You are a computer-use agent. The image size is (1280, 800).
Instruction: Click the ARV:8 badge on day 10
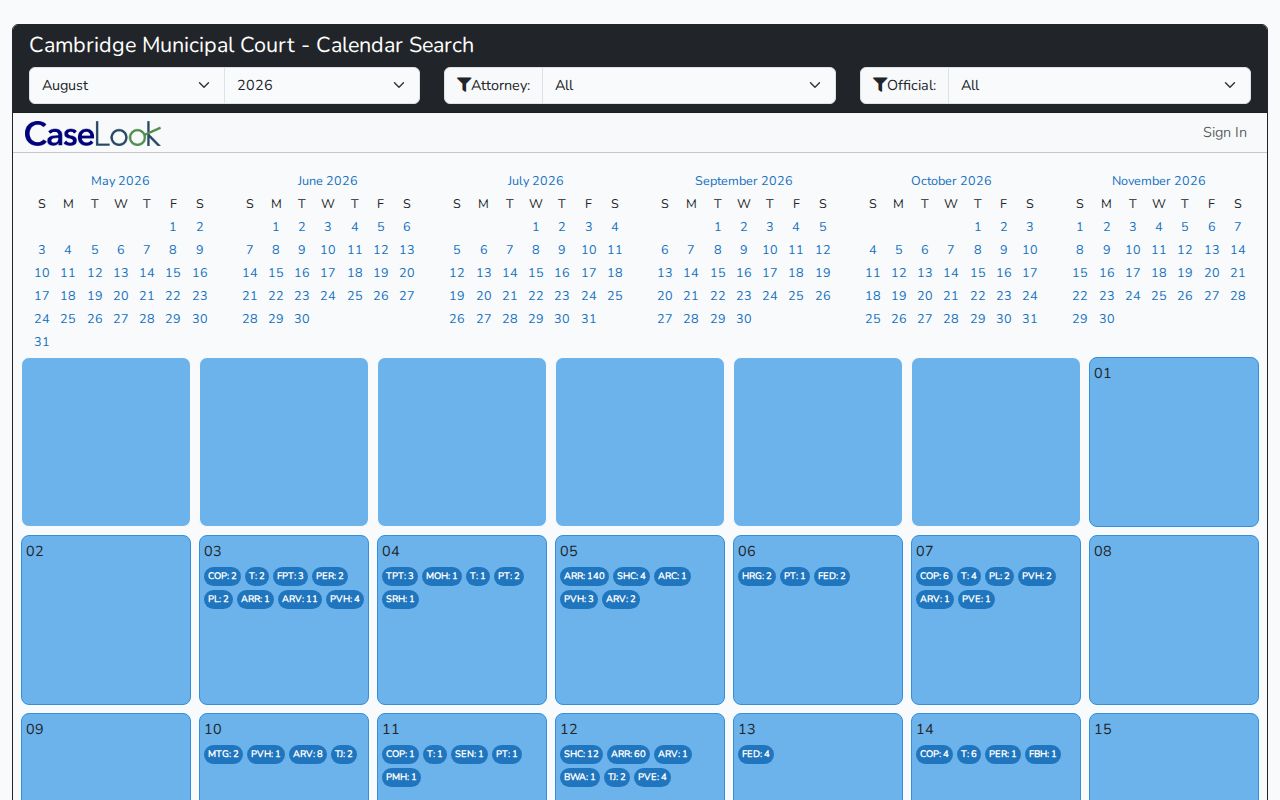308,754
